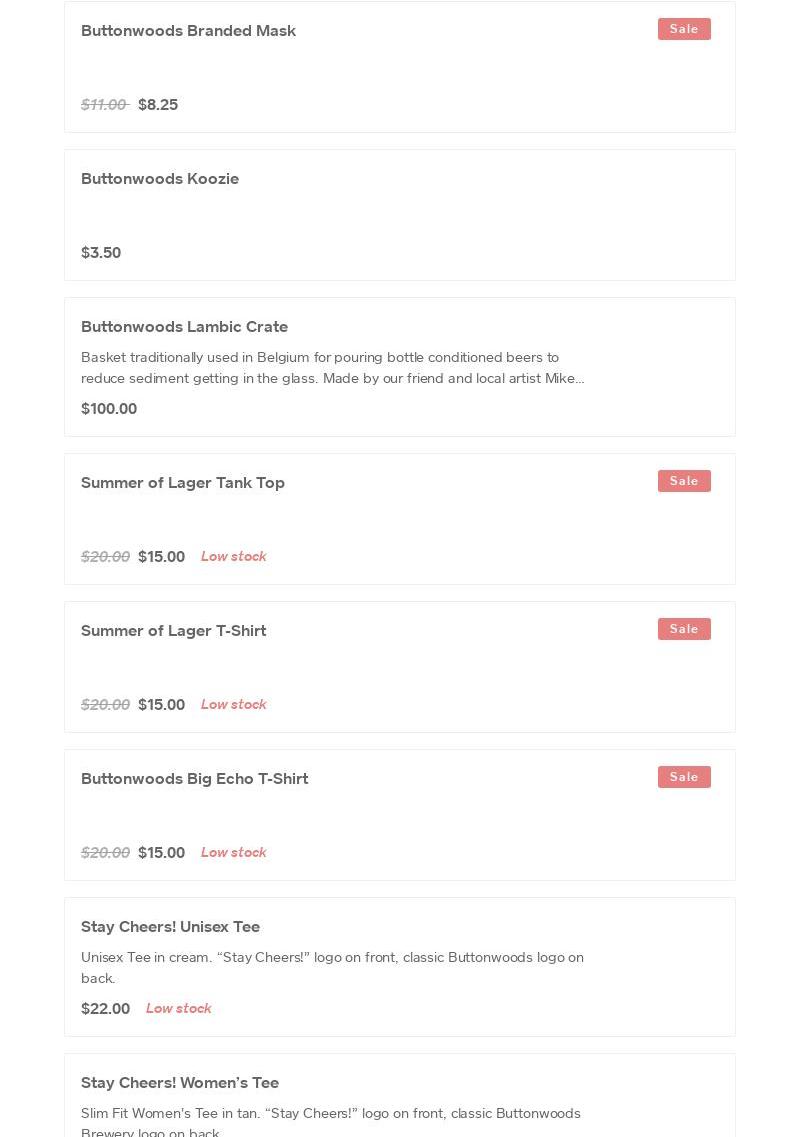The height and width of the screenshot is (1137, 800).
Task: Click the $8.25 sale price
Action: 158,105
